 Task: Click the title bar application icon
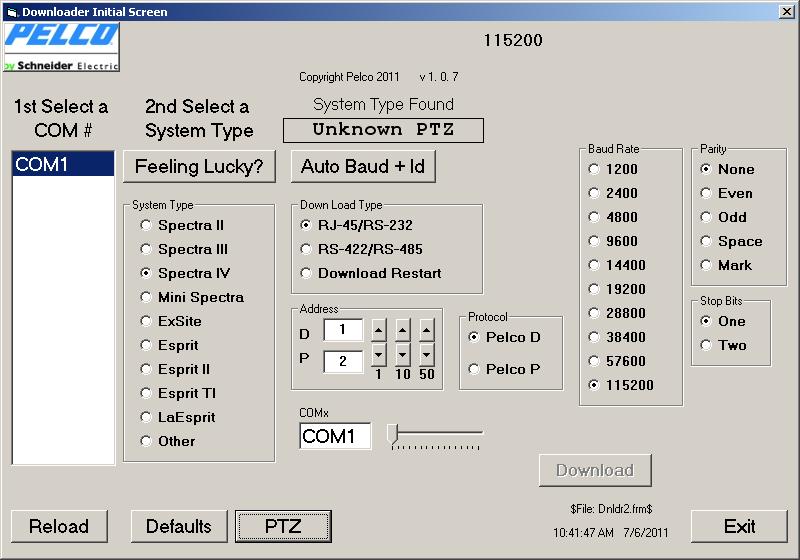coord(12,12)
